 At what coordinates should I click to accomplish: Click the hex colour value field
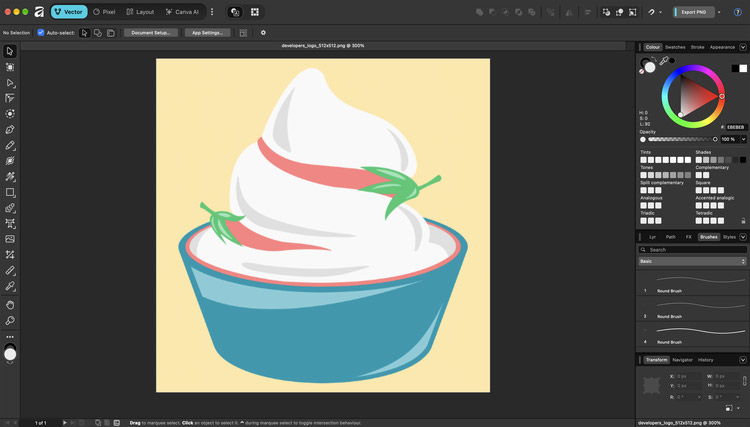tap(736, 127)
